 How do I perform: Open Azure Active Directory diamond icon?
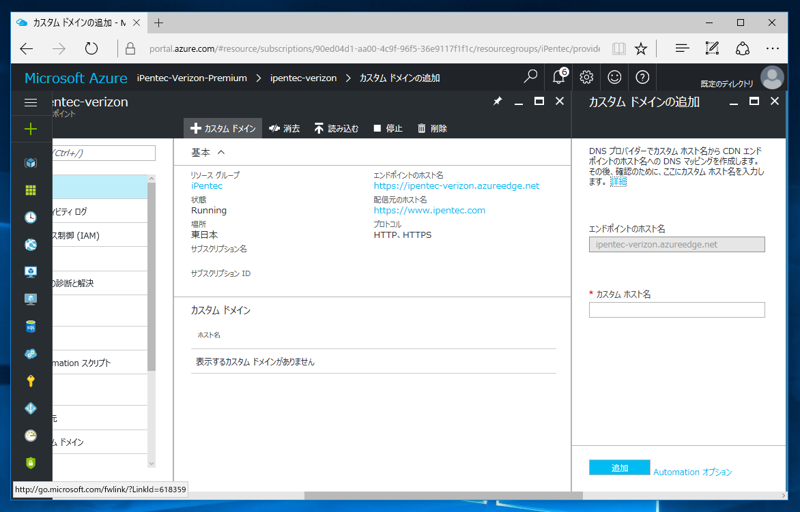(31, 408)
